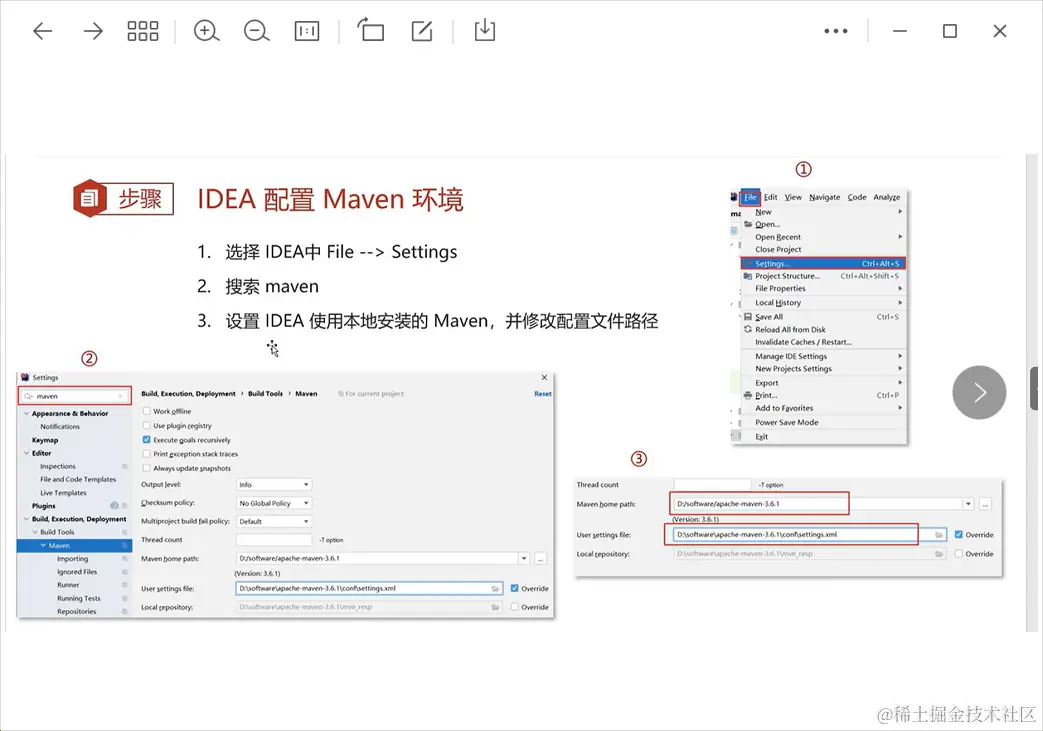Collapse the Build Tools tree chevron
The image size is (1043, 731).
point(35,532)
